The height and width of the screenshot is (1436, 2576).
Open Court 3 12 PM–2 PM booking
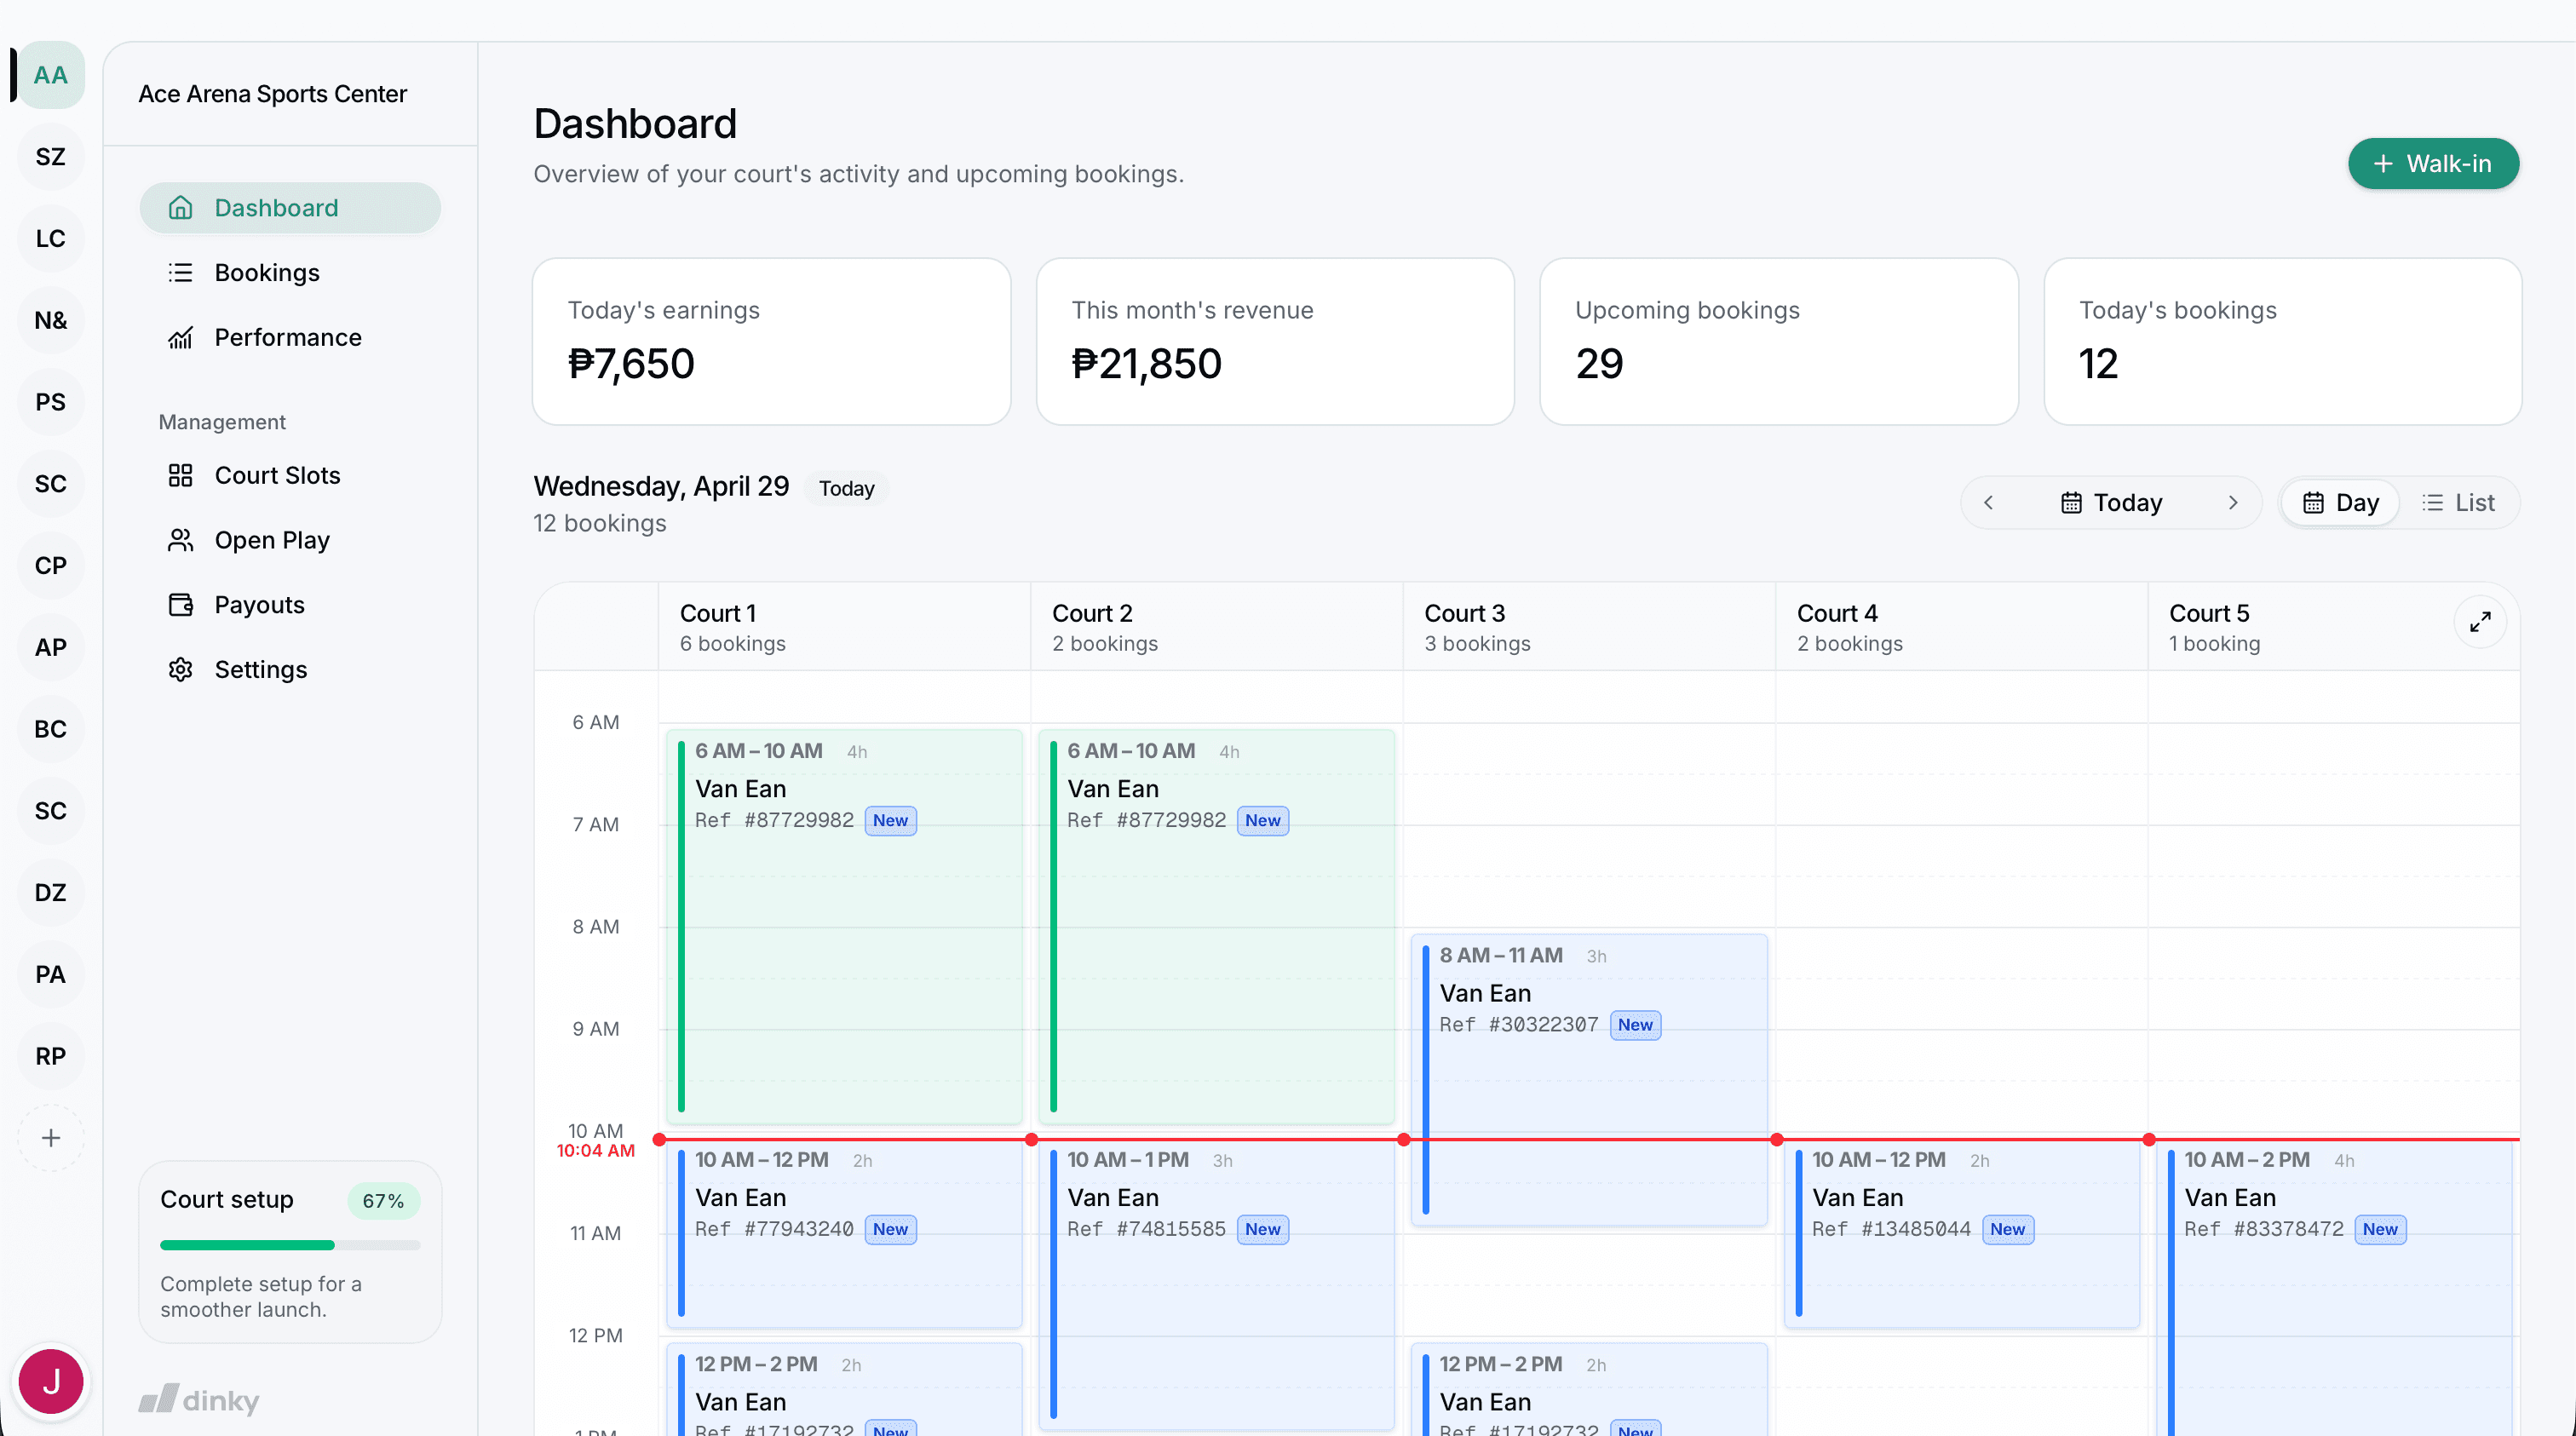[1589, 1390]
